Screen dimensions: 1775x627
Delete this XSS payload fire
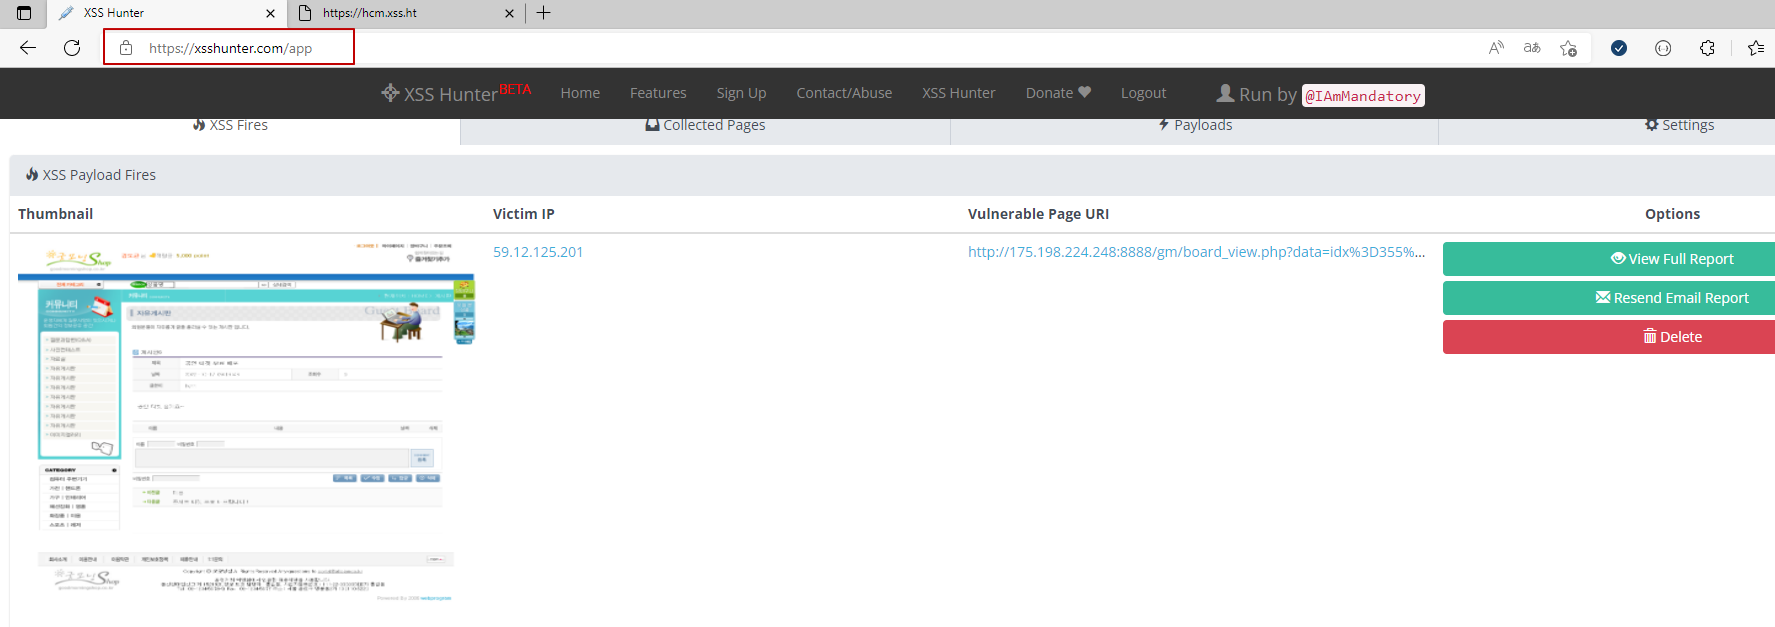point(1609,337)
